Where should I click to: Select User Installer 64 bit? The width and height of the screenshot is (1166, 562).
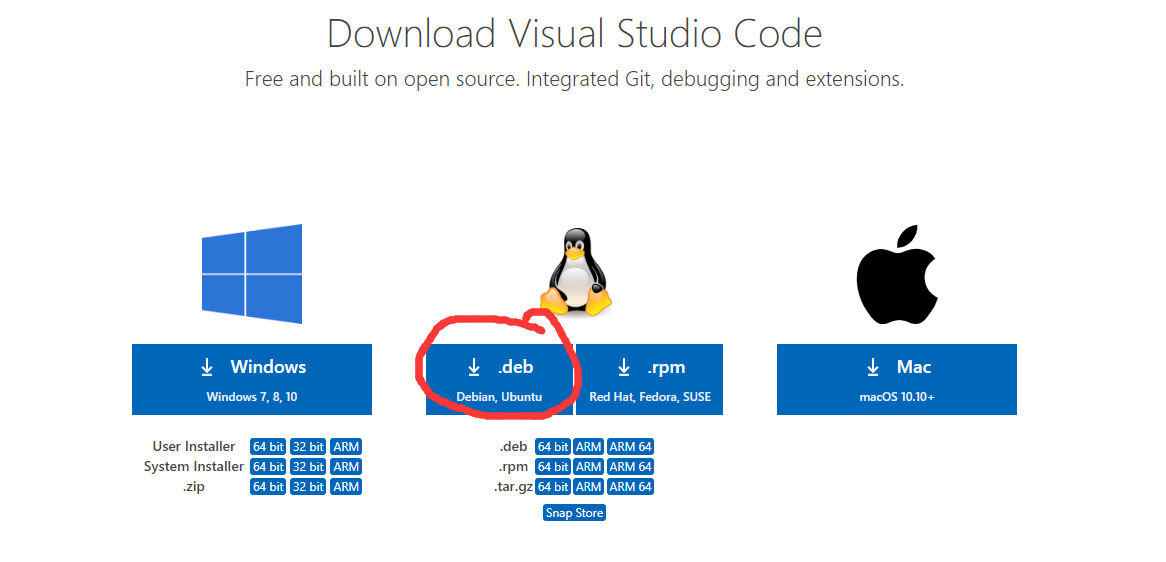tap(268, 447)
